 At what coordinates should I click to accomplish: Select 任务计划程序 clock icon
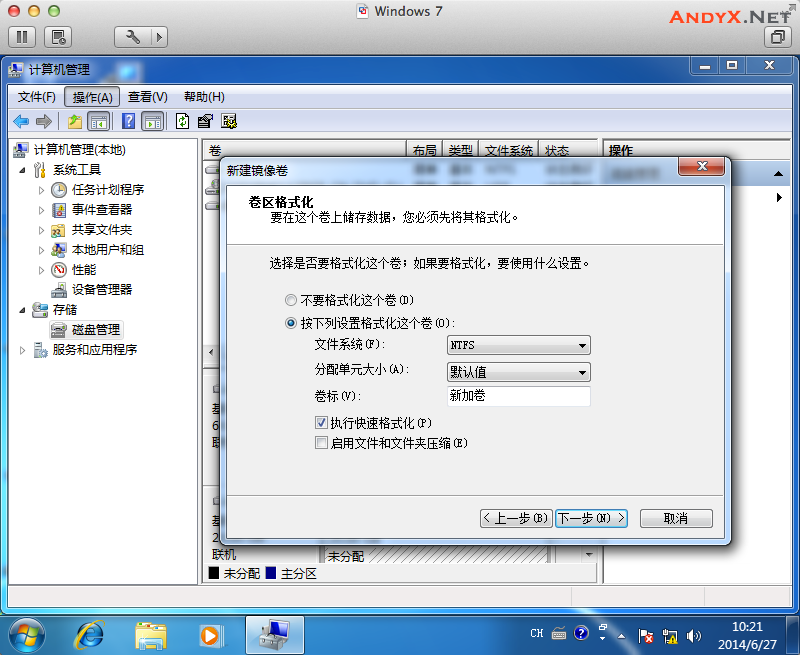point(59,190)
